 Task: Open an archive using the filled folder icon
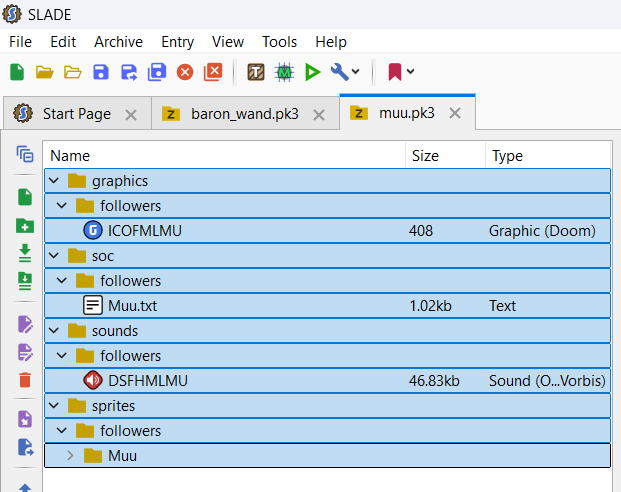44,72
